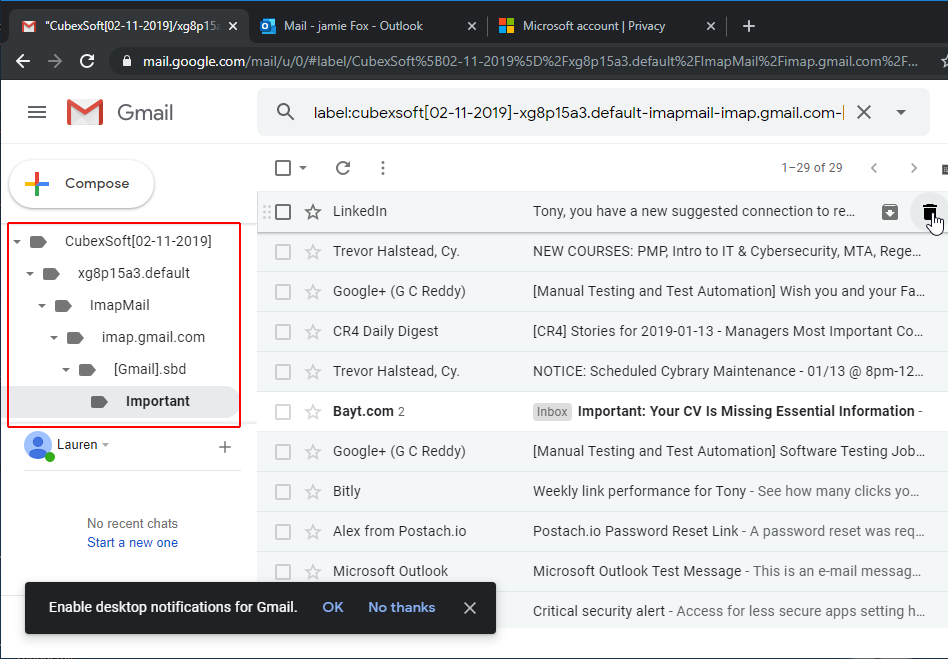The height and width of the screenshot is (659, 948).
Task: Star the Trevor Halstead NOTICE email
Action: pyautogui.click(x=313, y=371)
